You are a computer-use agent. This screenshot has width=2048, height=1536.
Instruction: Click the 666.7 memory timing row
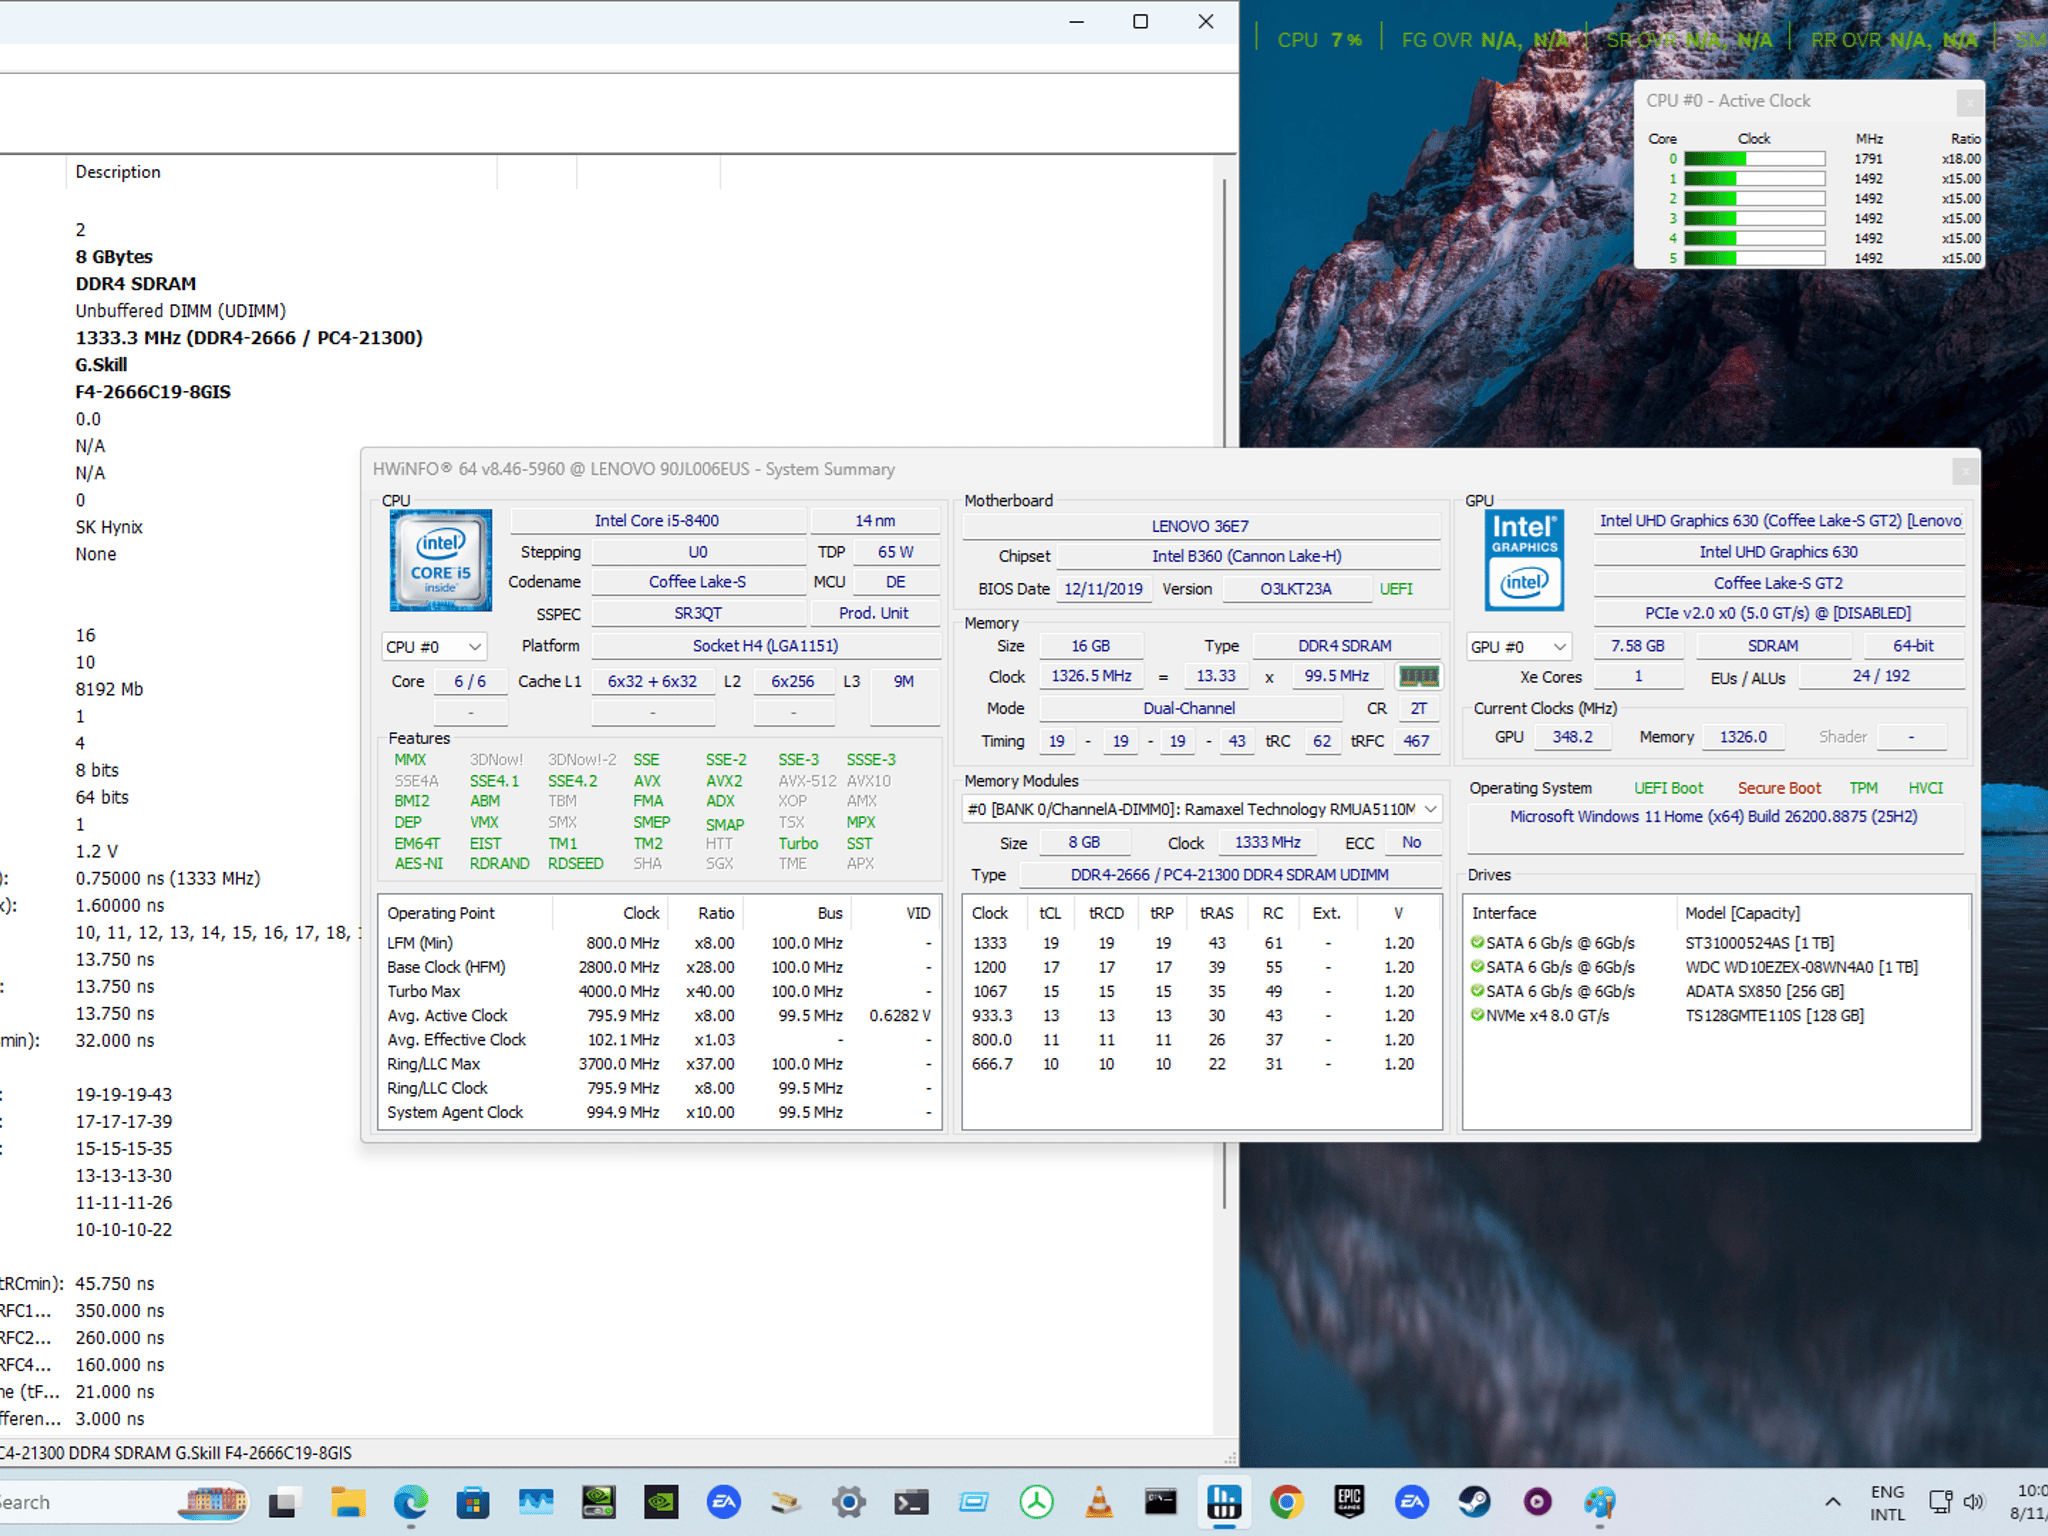coord(1202,1064)
